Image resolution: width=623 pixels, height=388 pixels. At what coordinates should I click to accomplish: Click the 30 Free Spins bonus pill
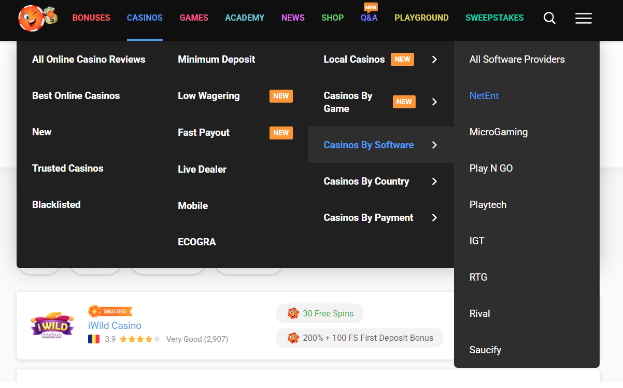click(320, 313)
